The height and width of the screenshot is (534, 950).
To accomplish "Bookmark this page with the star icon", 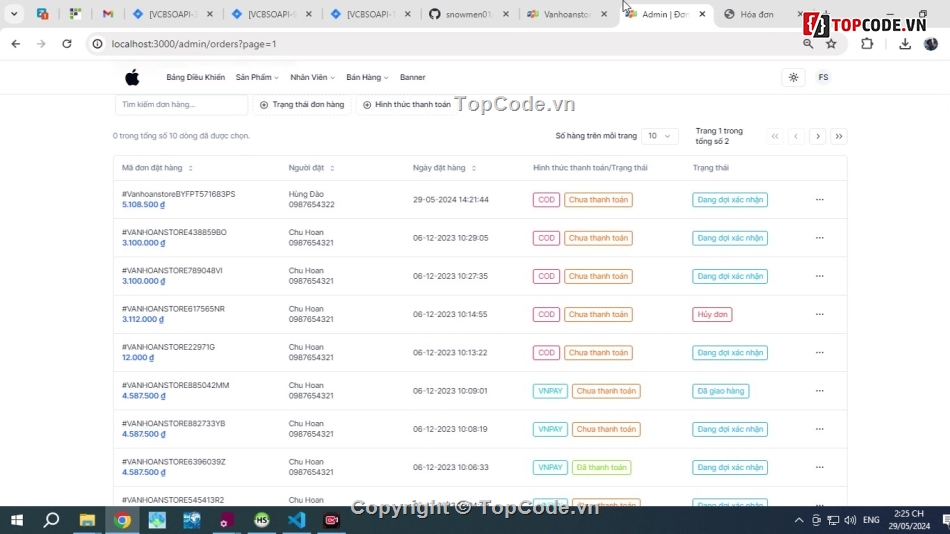I will tap(831, 44).
